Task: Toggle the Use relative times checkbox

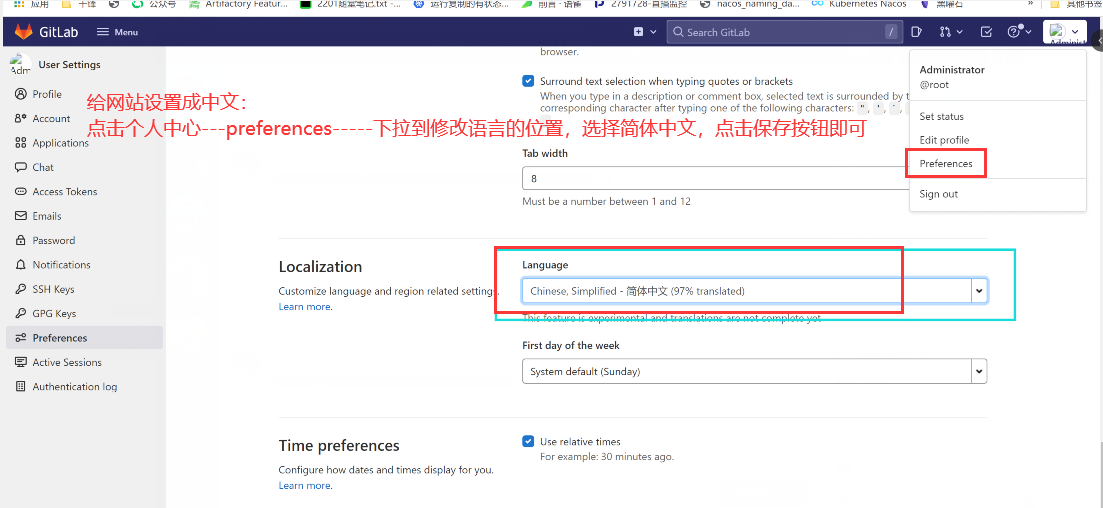Action: 528,442
